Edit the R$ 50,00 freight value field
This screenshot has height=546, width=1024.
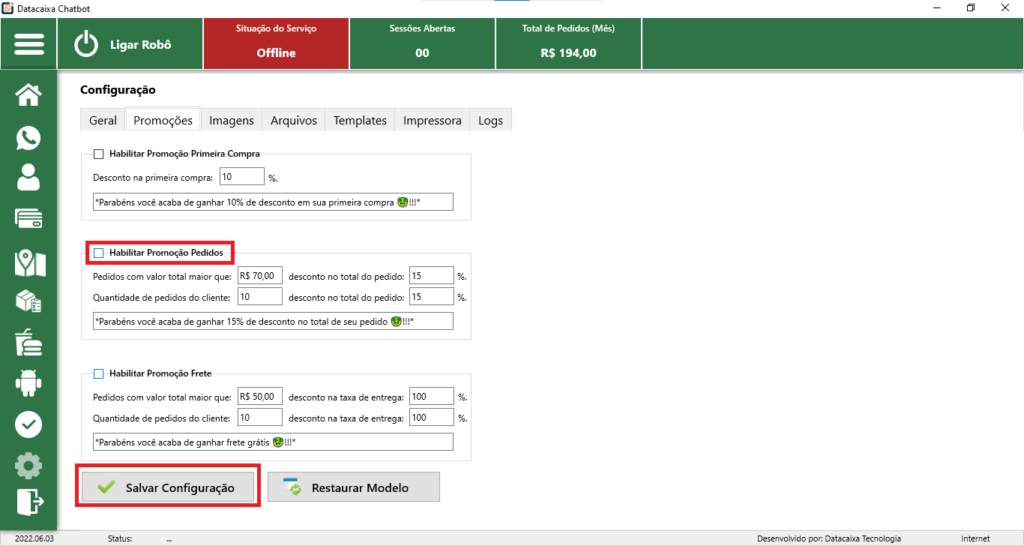pyautogui.click(x=260, y=396)
